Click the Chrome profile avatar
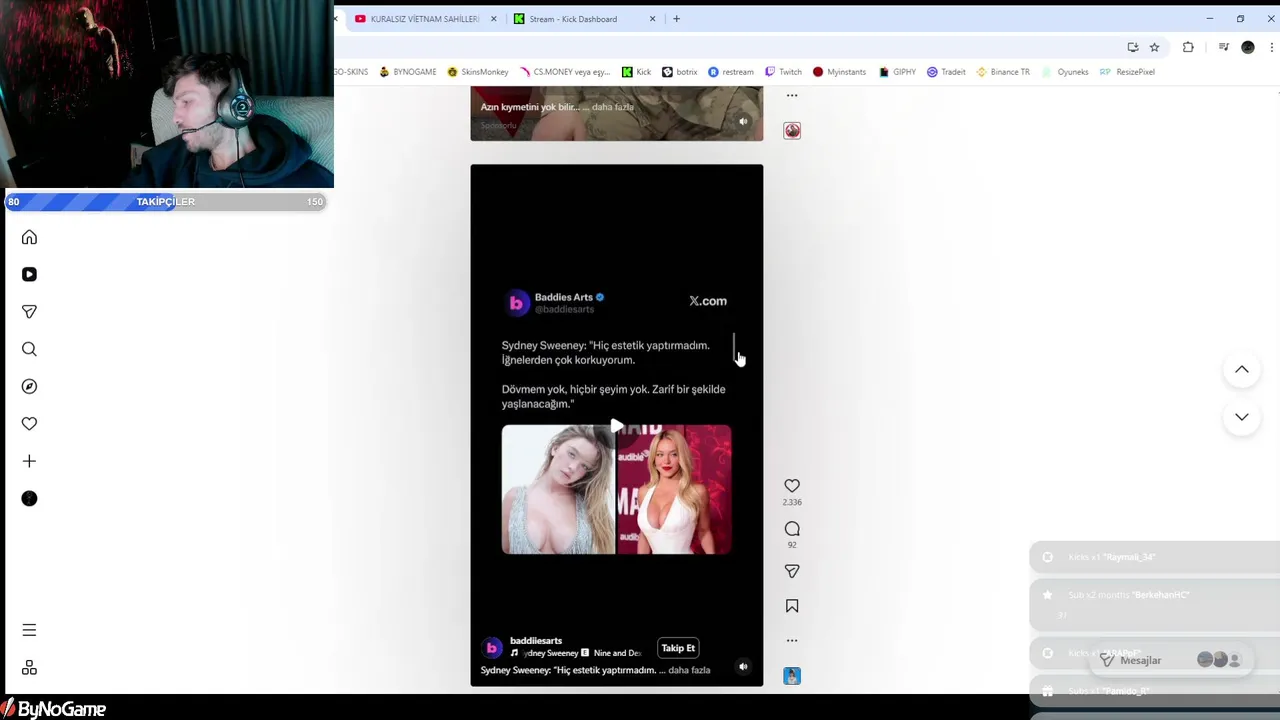This screenshot has height=720, width=1280. pyautogui.click(x=1248, y=47)
